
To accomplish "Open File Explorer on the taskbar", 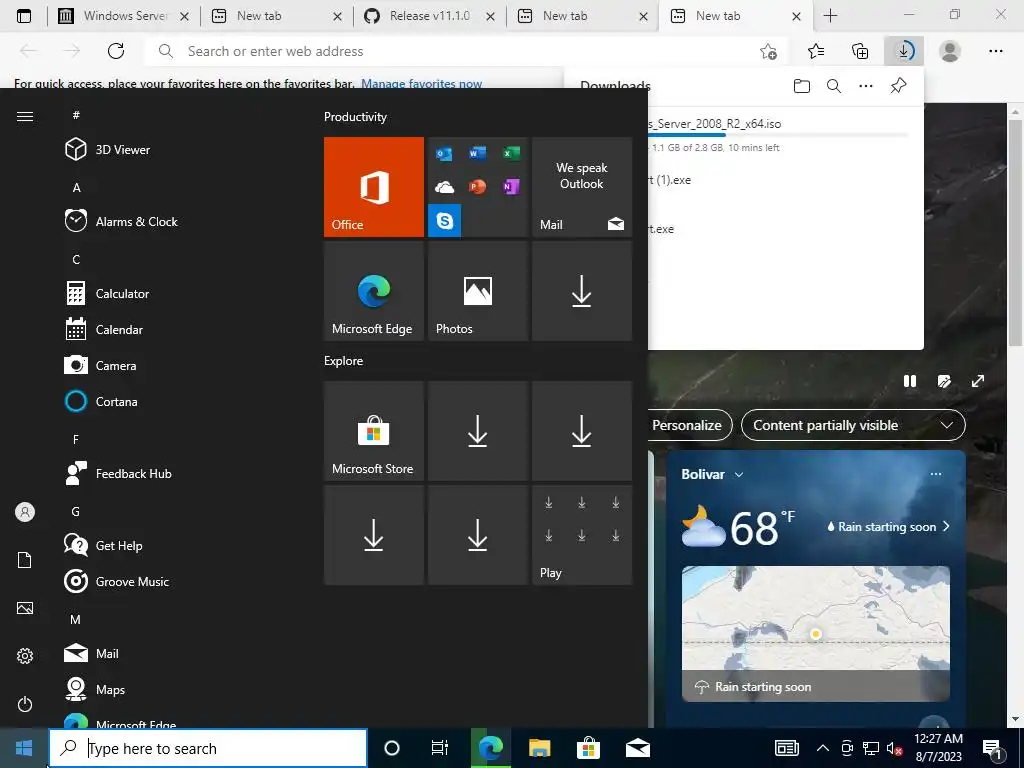I will point(539,748).
